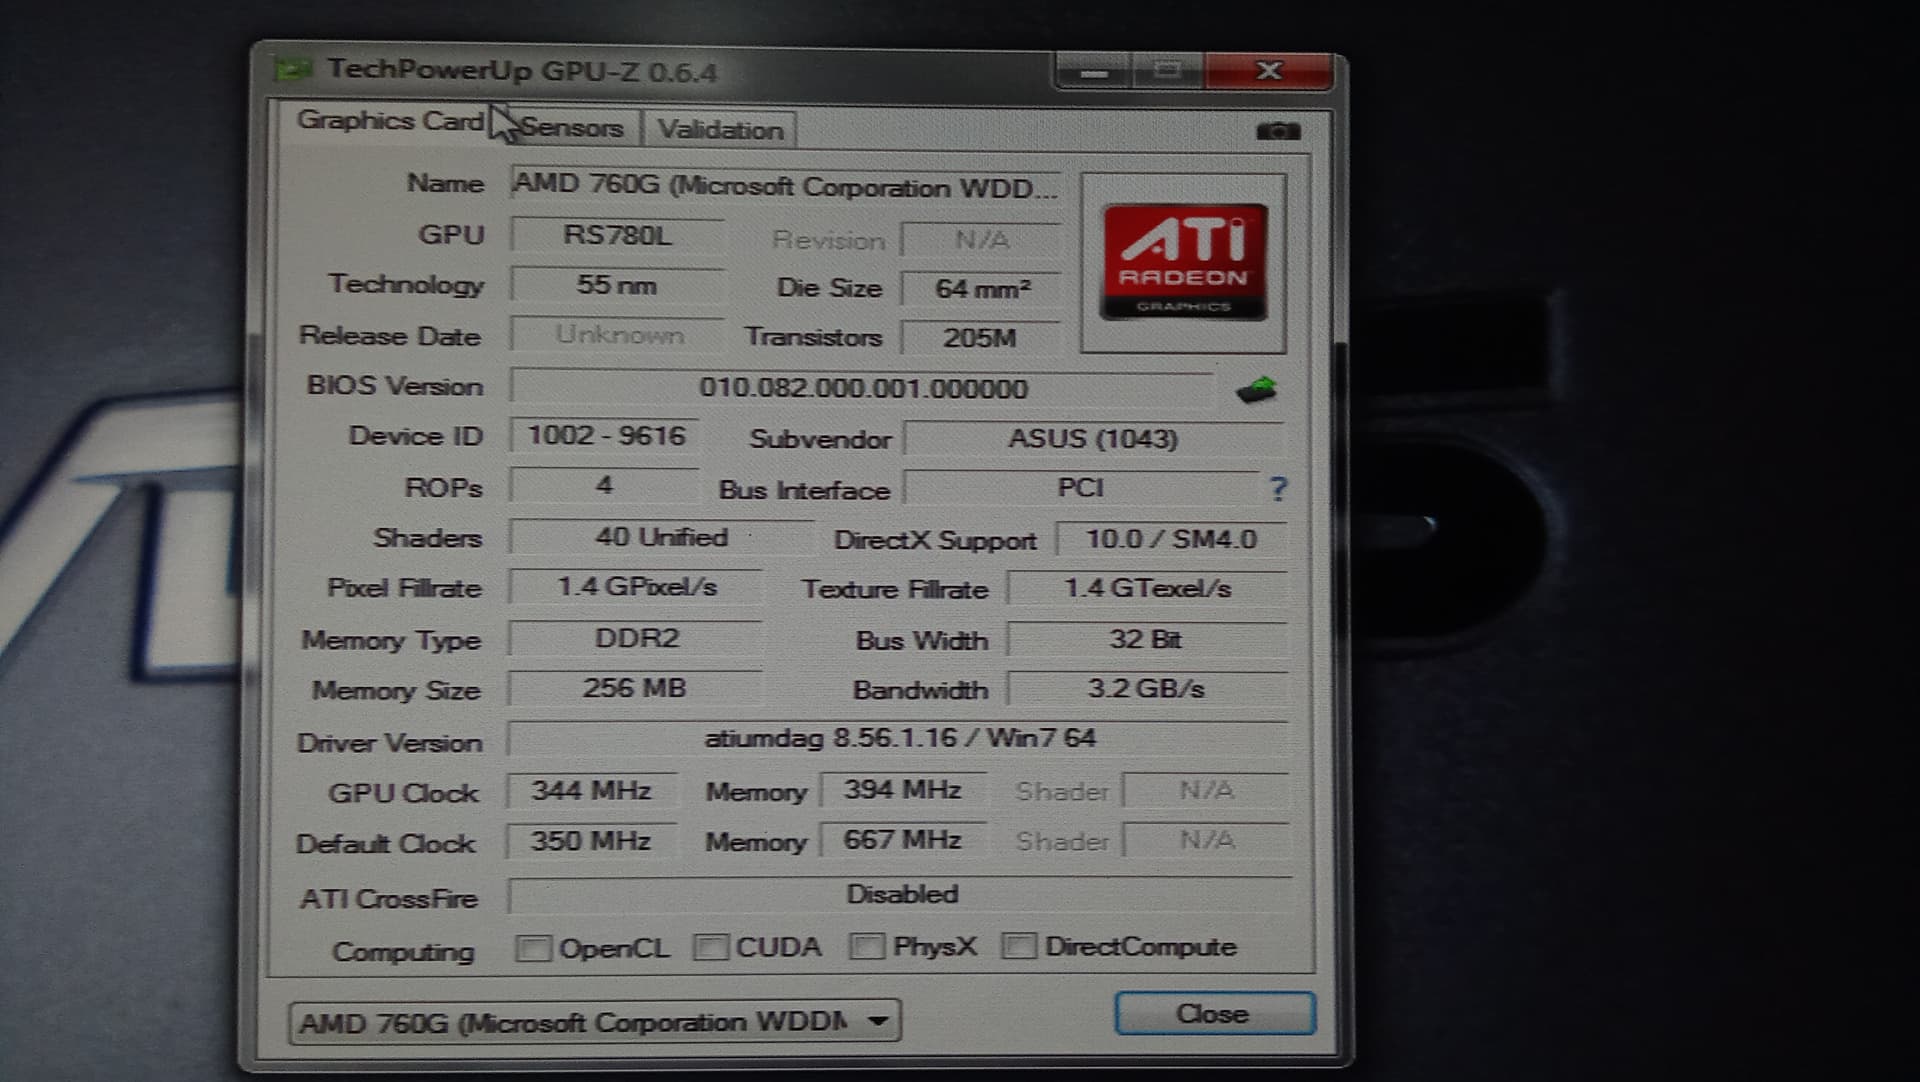The image size is (1920, 1082).
Task: Switch to the Sensors tab
Action: tap(572, 128)
